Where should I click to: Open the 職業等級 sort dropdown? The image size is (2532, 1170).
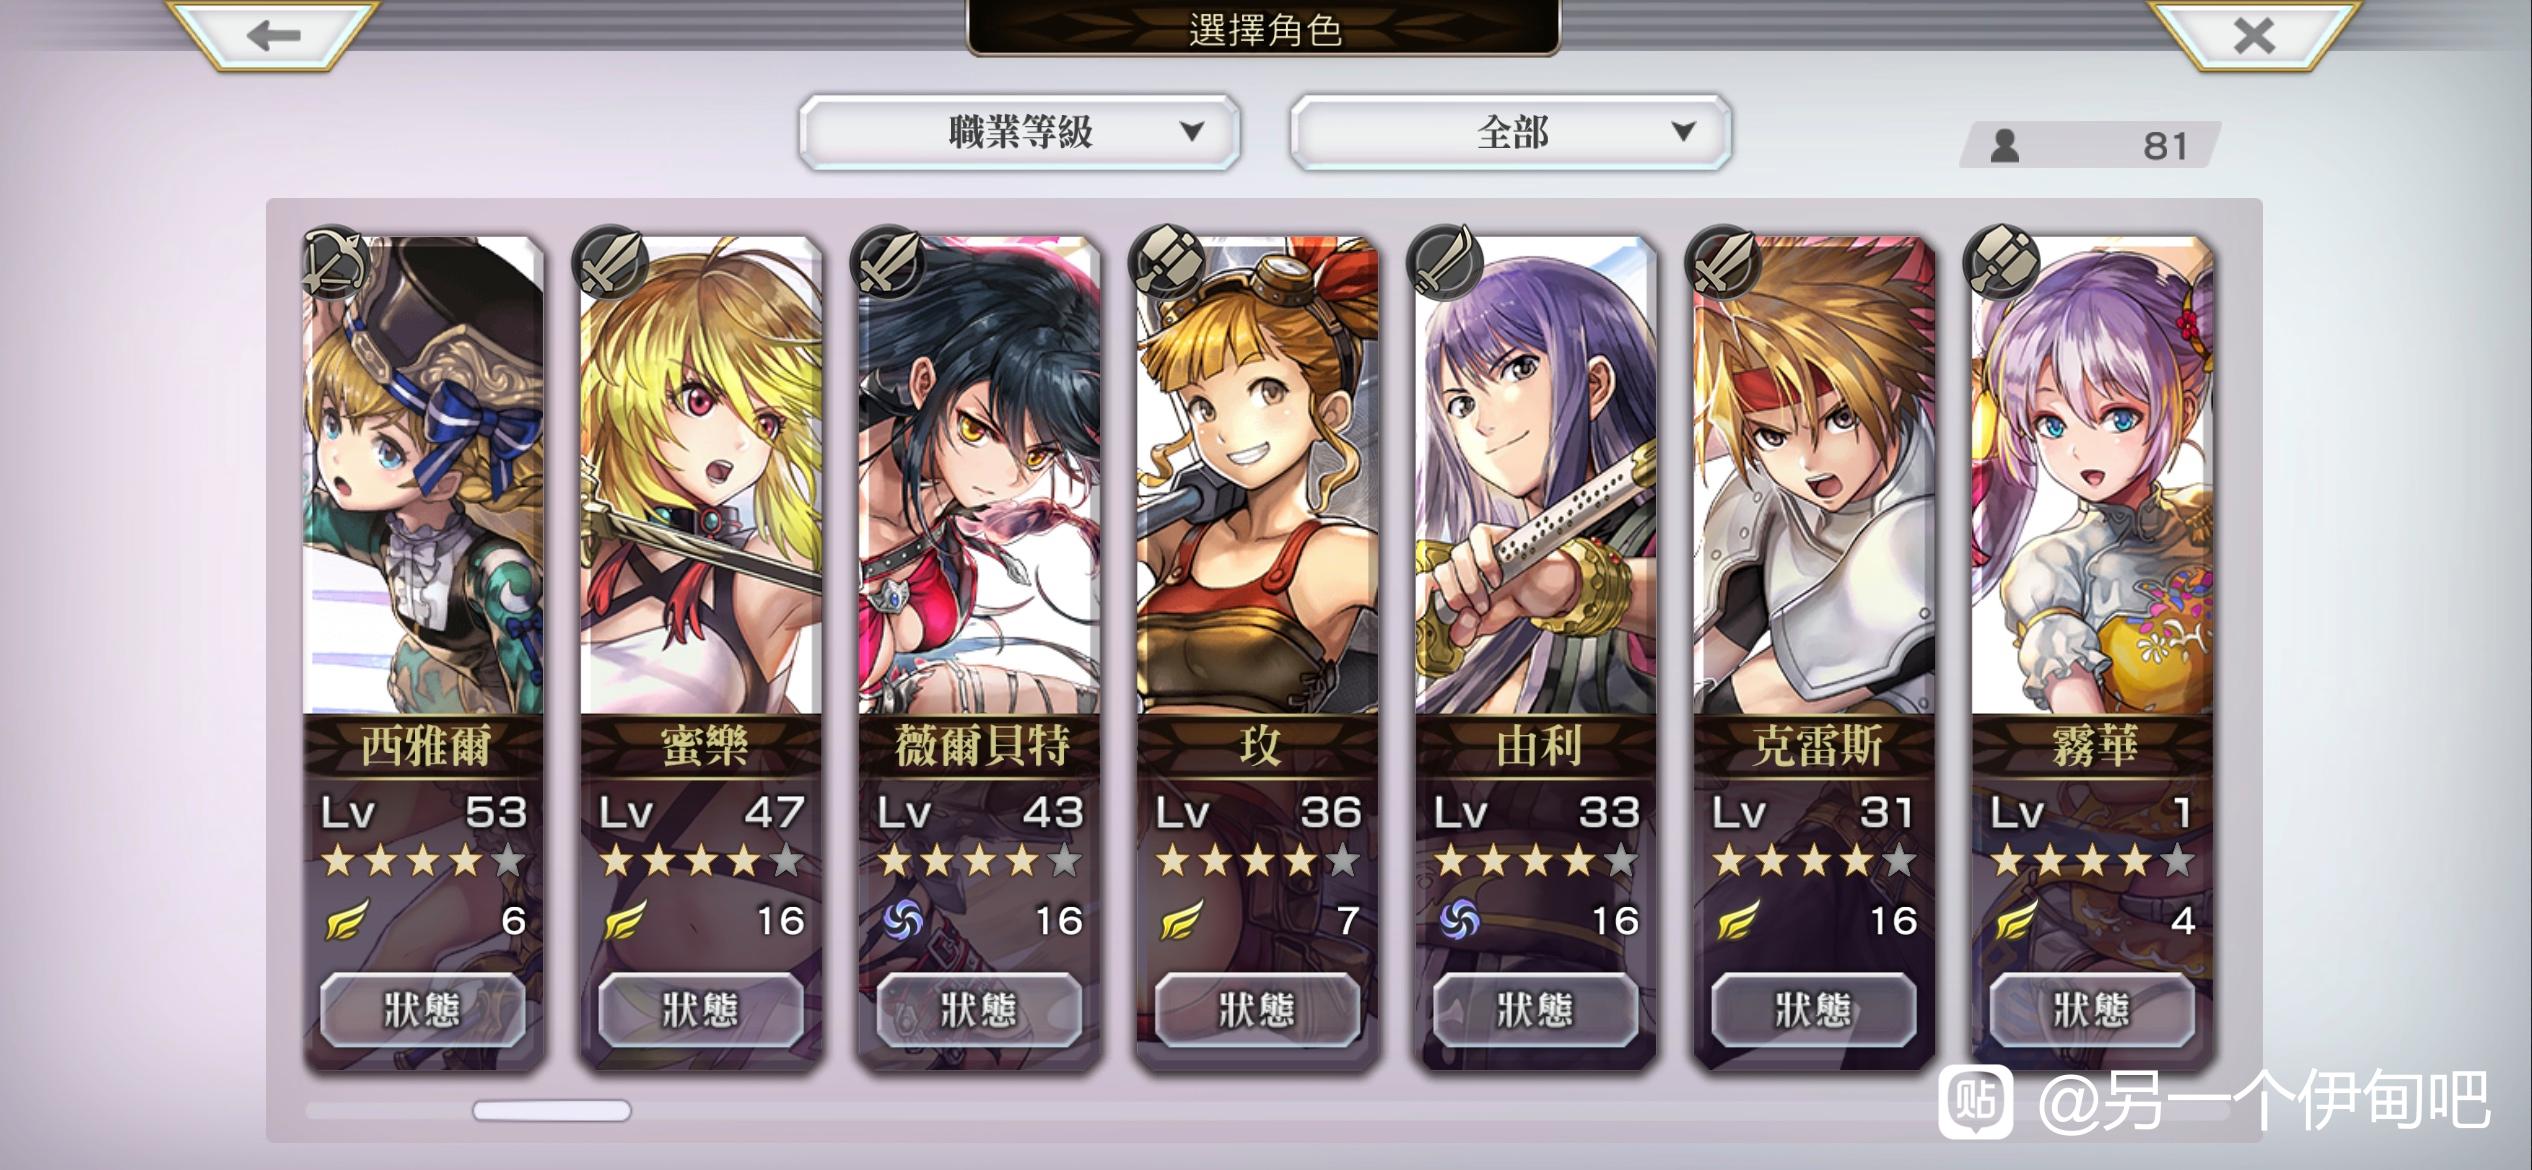tap(1020, 132)
